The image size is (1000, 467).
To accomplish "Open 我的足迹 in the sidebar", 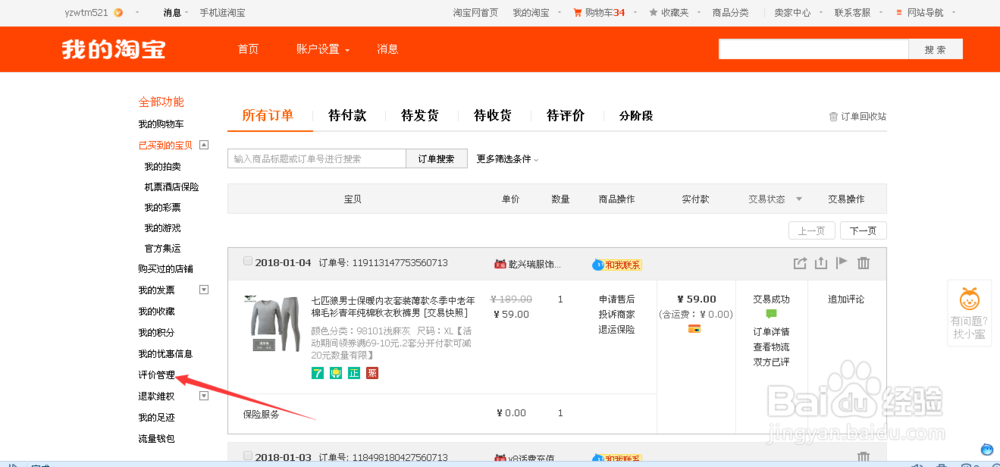I will [x=156, y=417].
